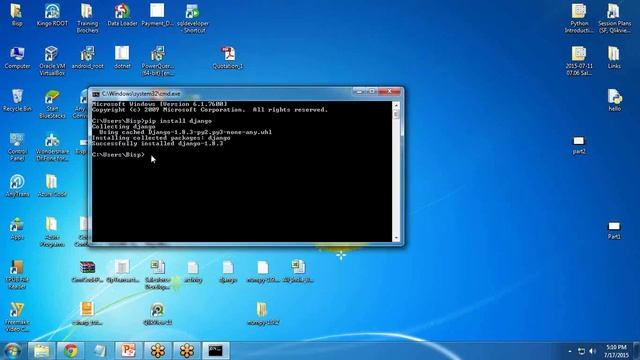Select the 2015-07-11 07.06 Sat file

pyautogui.click(x=579, y=61)
